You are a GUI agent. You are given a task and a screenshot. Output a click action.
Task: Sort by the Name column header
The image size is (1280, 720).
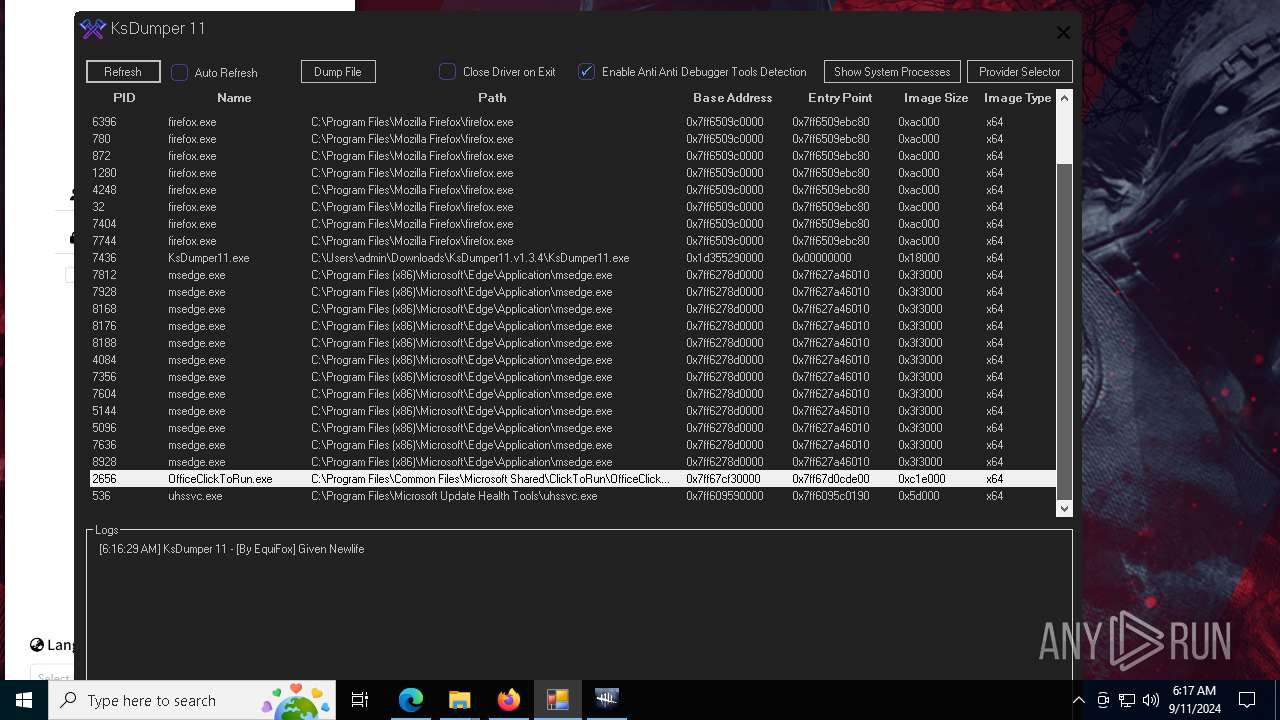(234, 98)
